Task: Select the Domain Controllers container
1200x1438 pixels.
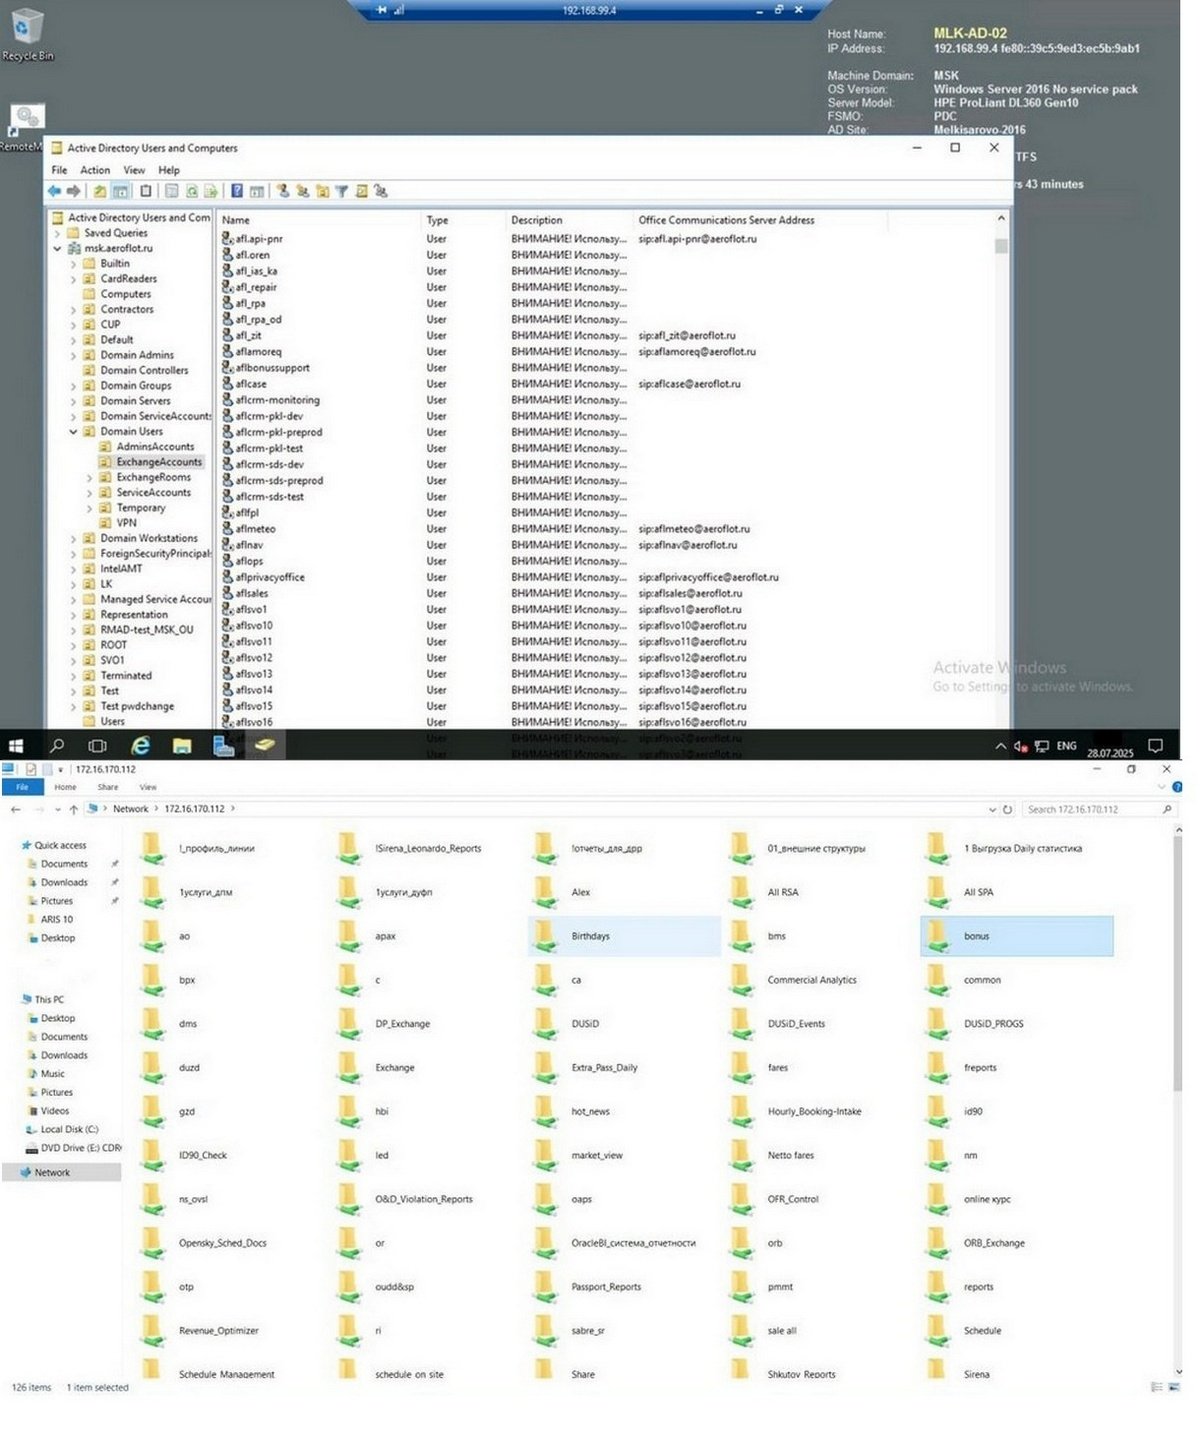Action: [x=144, y=370]
